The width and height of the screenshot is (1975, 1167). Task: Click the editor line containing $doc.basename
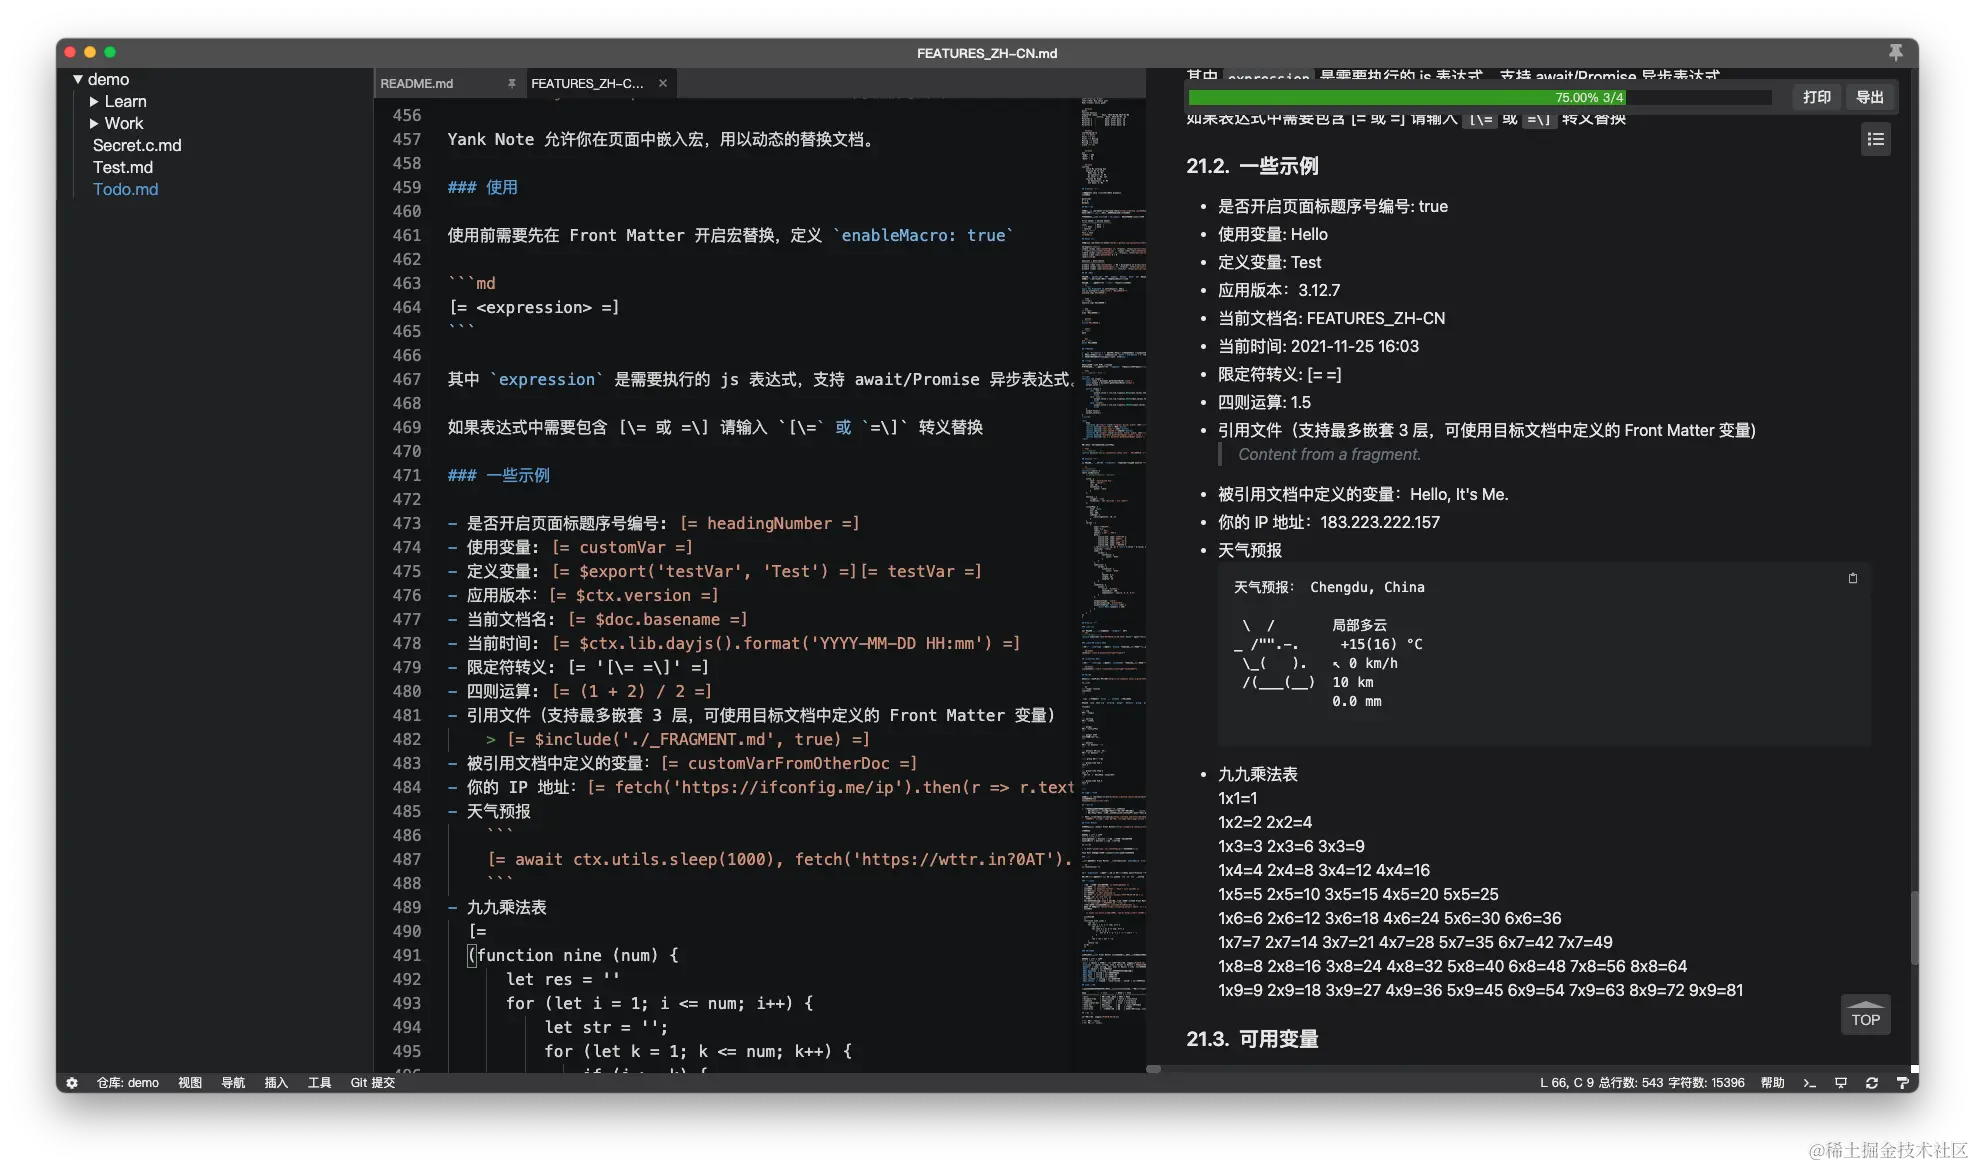pos(597,619)
